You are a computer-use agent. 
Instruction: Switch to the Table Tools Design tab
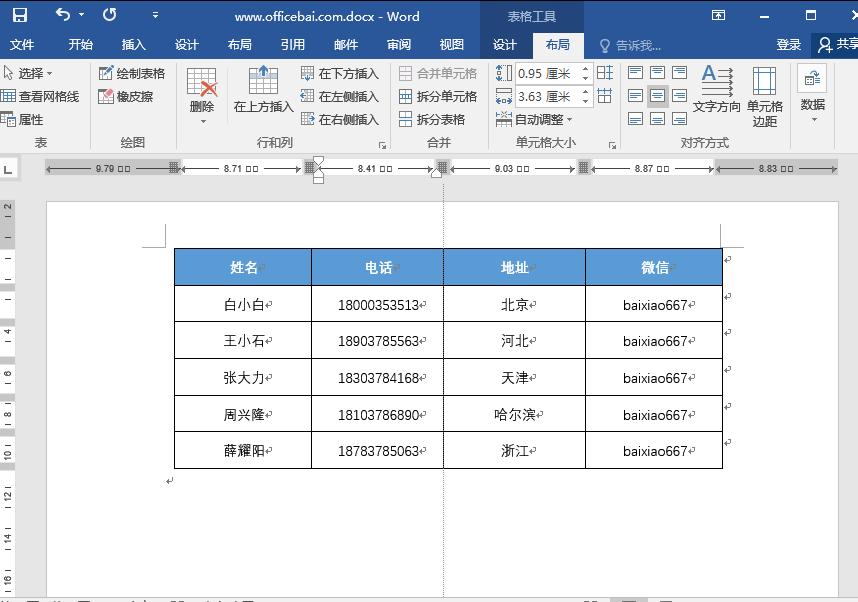click(x=505, y=44)
